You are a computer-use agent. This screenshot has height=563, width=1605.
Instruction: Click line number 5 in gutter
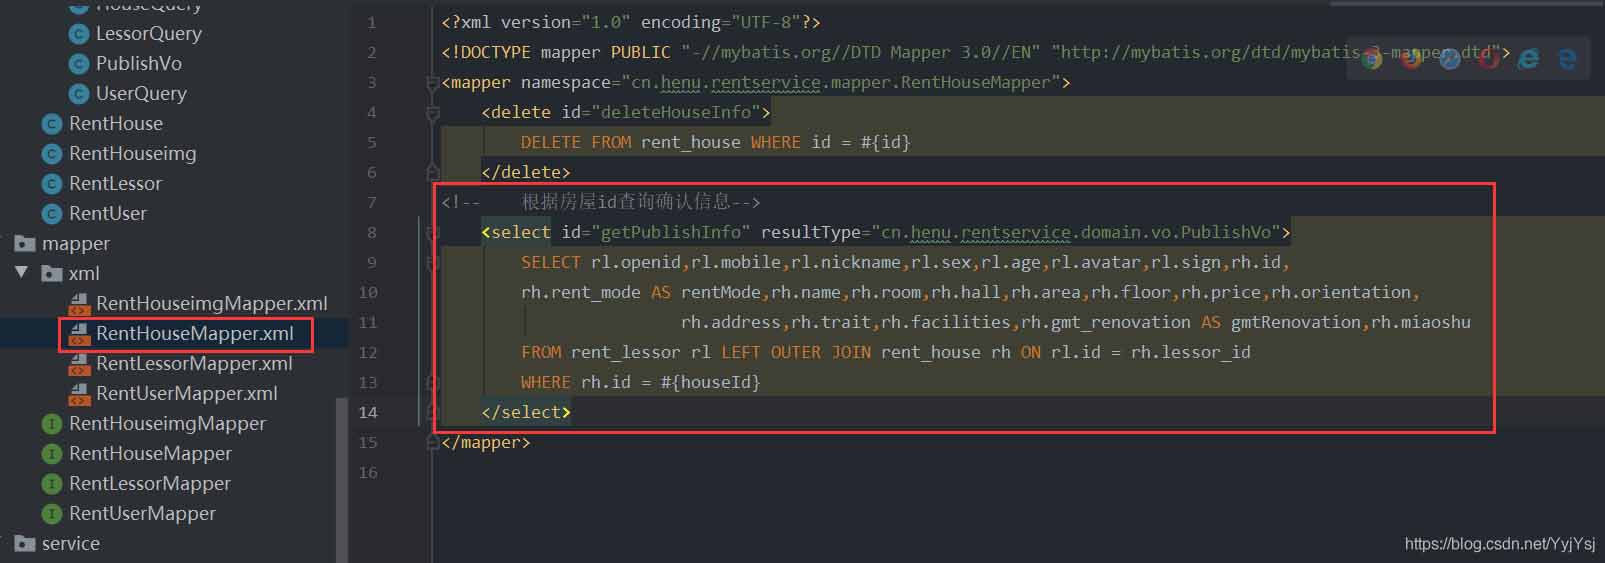pyautogui.click(x=371, y=142)
